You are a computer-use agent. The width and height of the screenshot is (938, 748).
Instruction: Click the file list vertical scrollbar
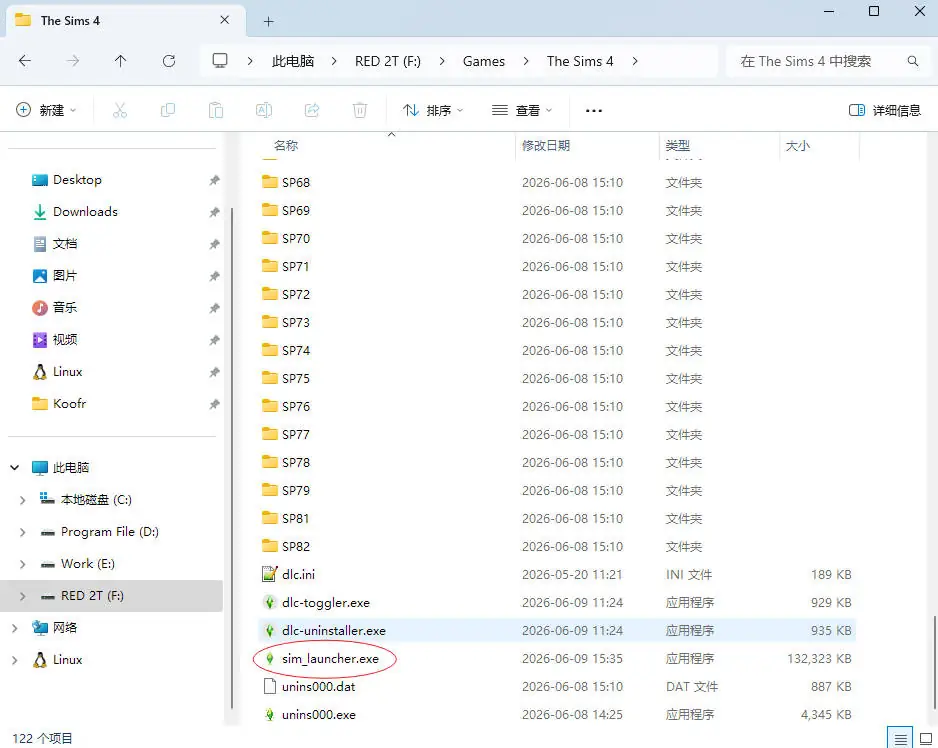tap(934, 664)
